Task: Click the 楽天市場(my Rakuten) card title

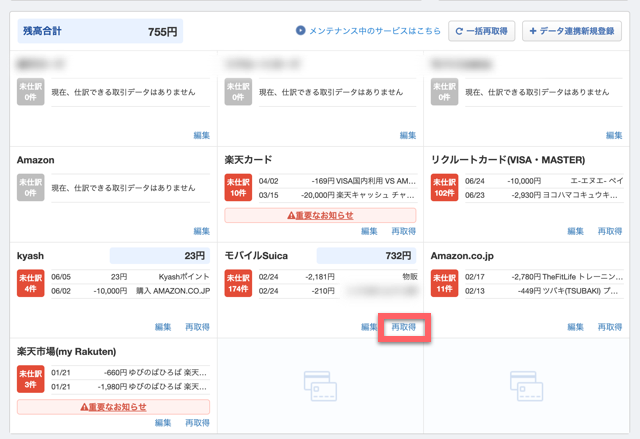Action: (67, 352)
